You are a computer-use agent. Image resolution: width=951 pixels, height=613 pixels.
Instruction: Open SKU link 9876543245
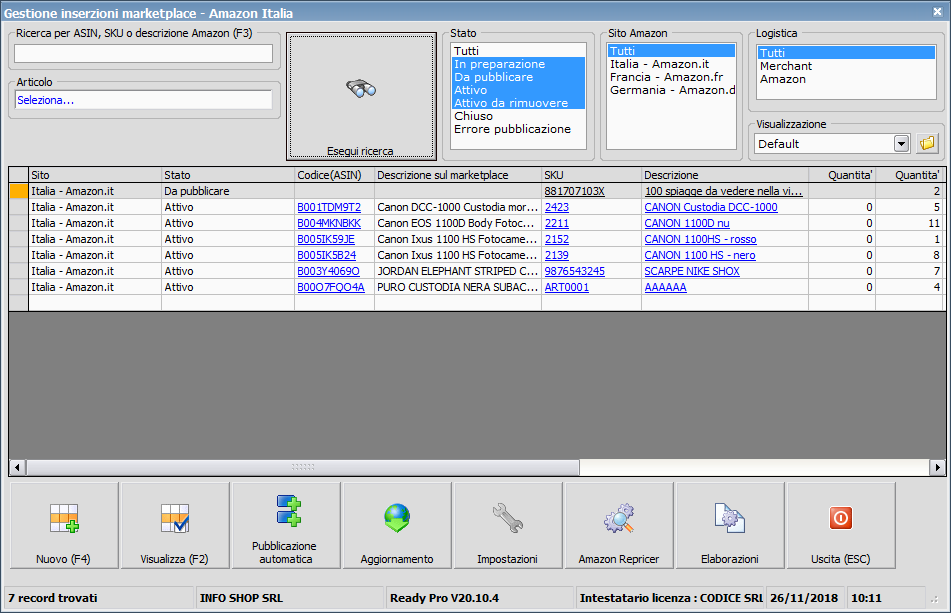(574, 271)
